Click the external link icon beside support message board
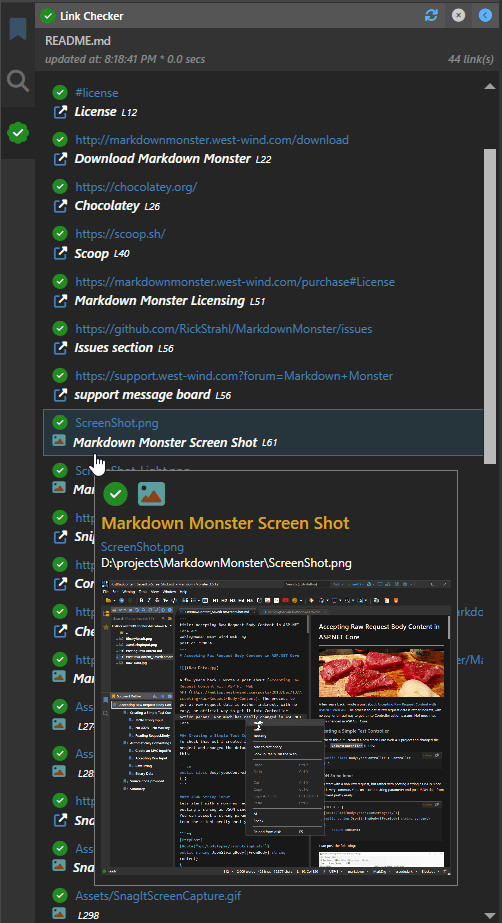Image resolution: width=502 pixels, height=923 pixels. pyautogui.click(x=60, y=395)
